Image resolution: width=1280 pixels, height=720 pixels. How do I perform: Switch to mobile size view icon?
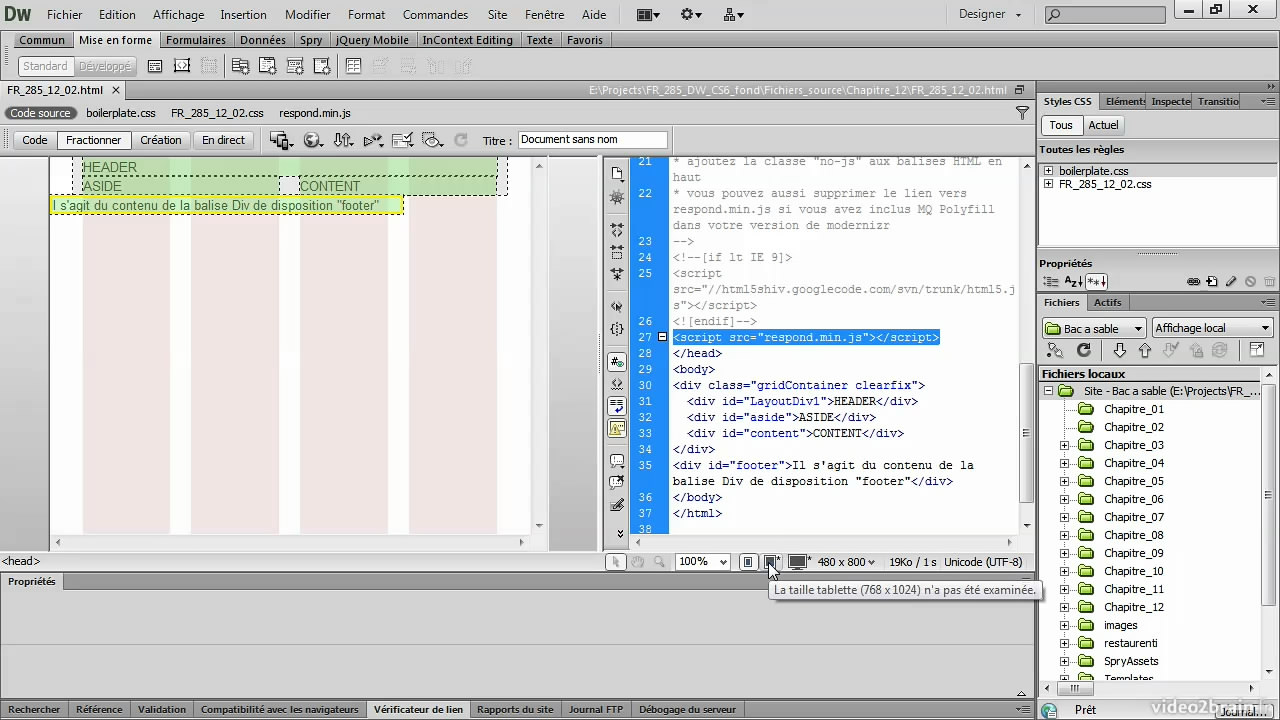[747, 562]
